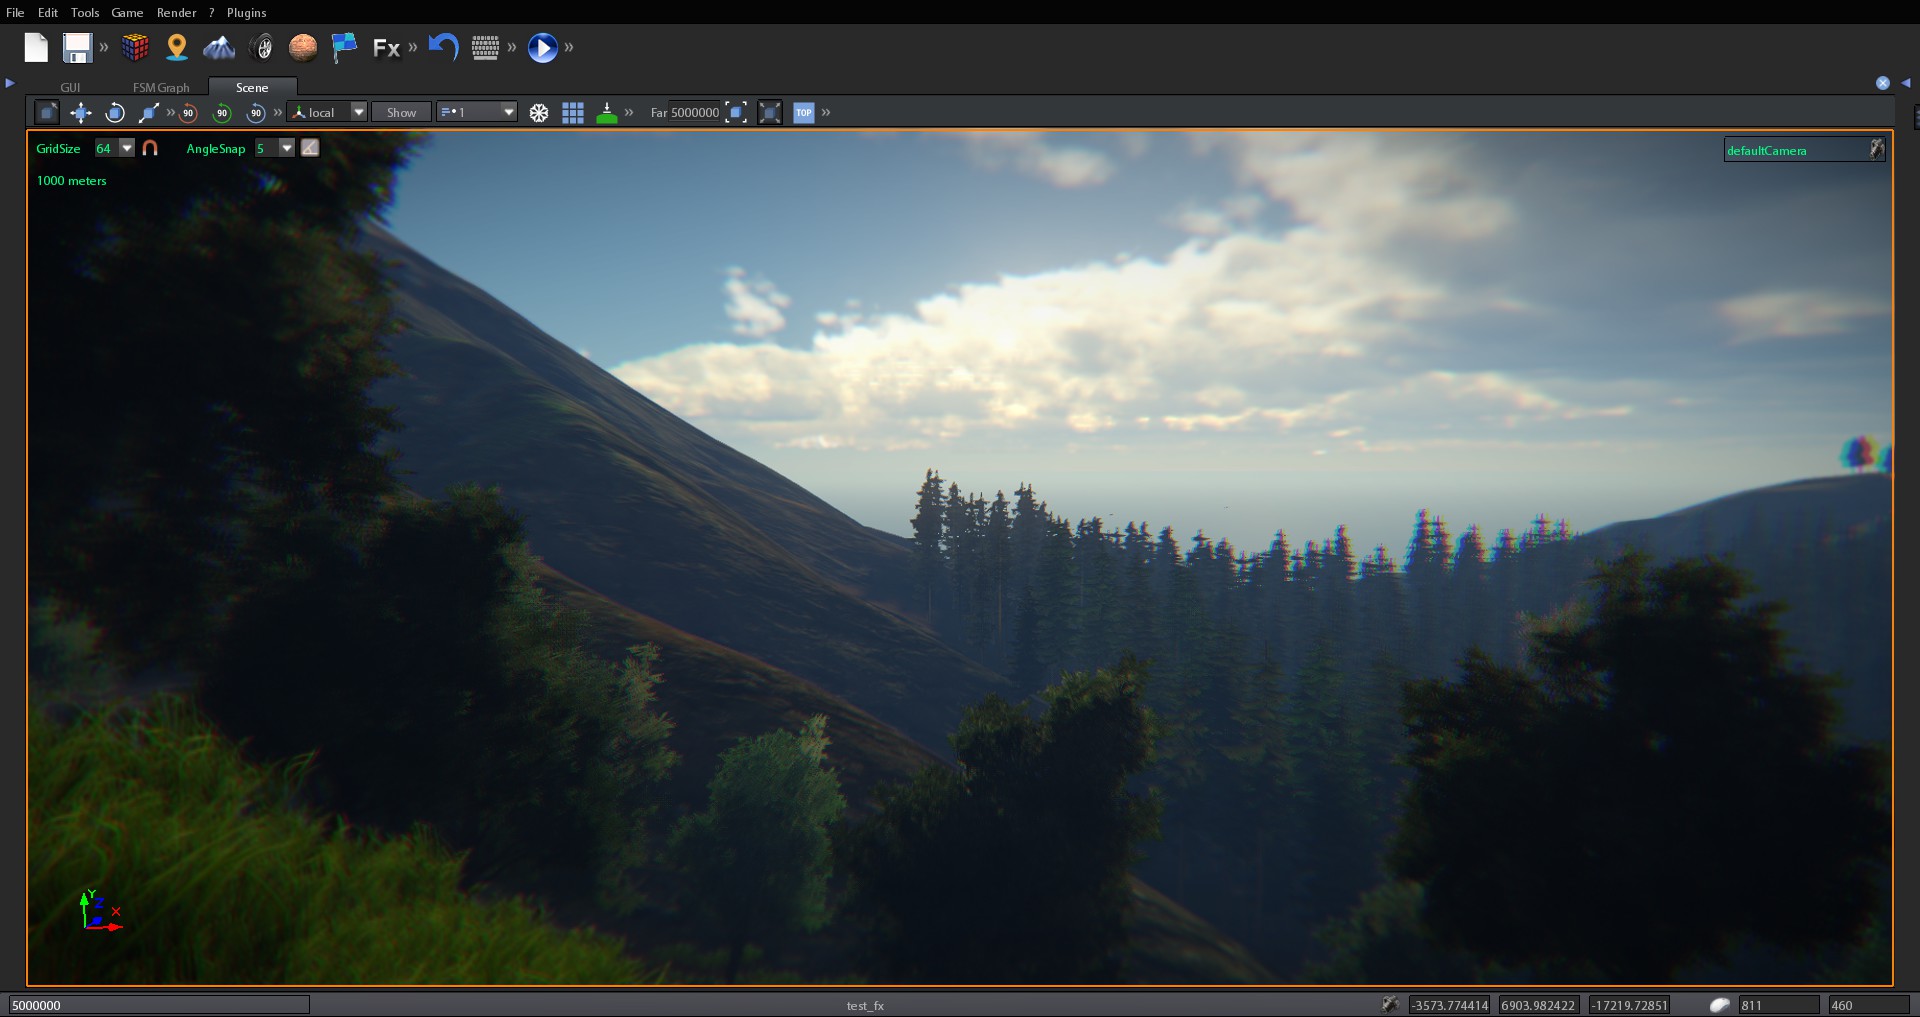This screenshot has width=1920, height=1017.
Task: Select the move gizmo tool
Action: point(80,112)
